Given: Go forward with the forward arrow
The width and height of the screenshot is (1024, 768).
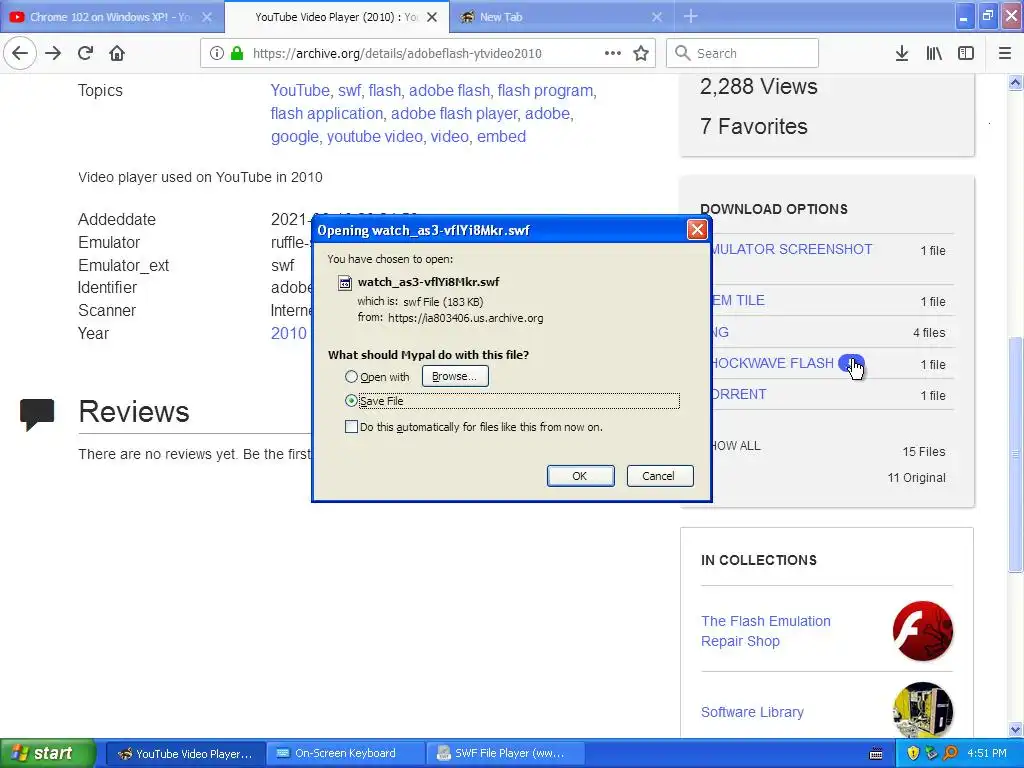Looking at the screenshot, I should pos(53,53).
